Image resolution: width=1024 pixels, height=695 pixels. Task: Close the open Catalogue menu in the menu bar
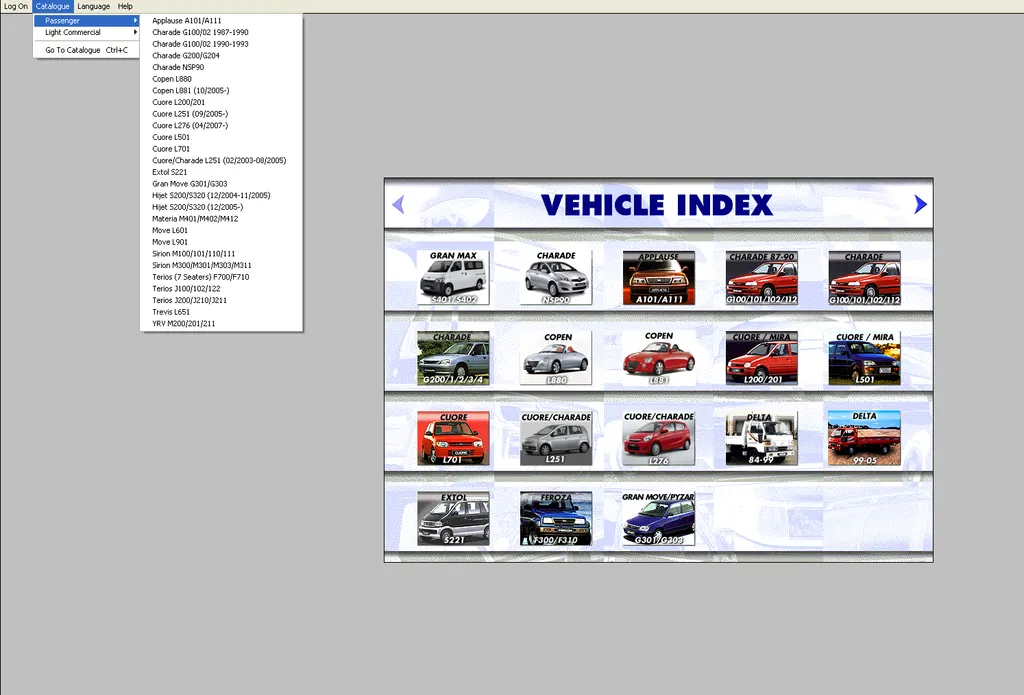tap(53, 7)
